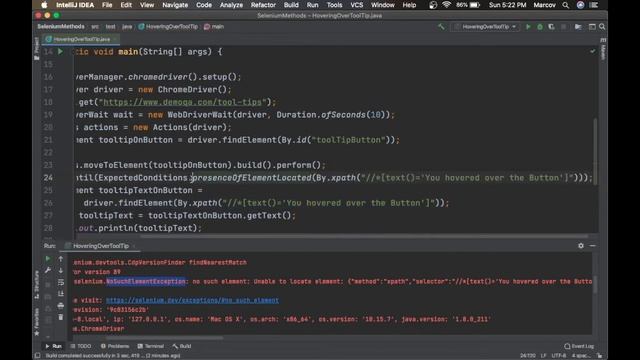Open the selenium.dev exceptions link in console
Screen dimensions: 640x360
(192, 300)
